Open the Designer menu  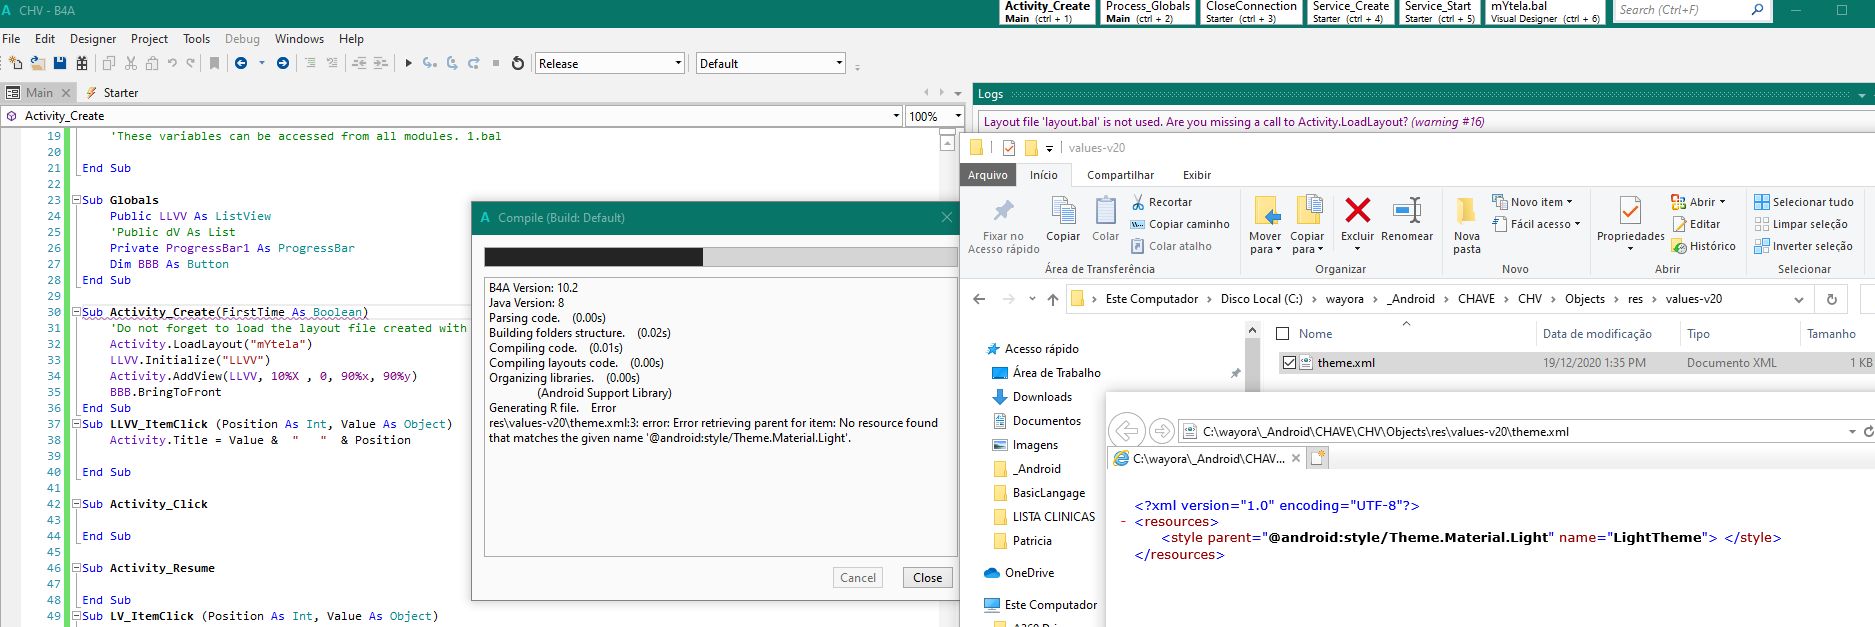tap(93, 39)
